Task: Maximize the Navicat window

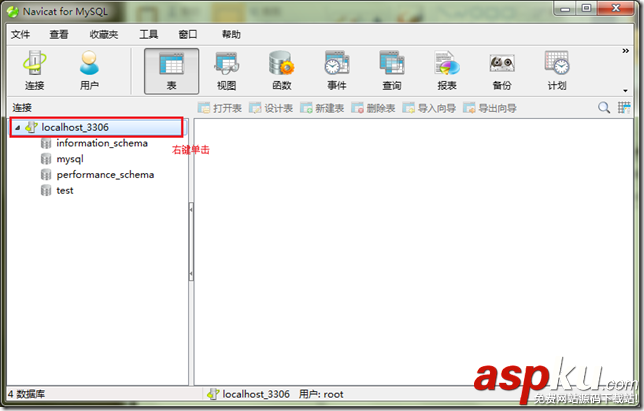Action: pyautogui.click(x=586, y=8)
